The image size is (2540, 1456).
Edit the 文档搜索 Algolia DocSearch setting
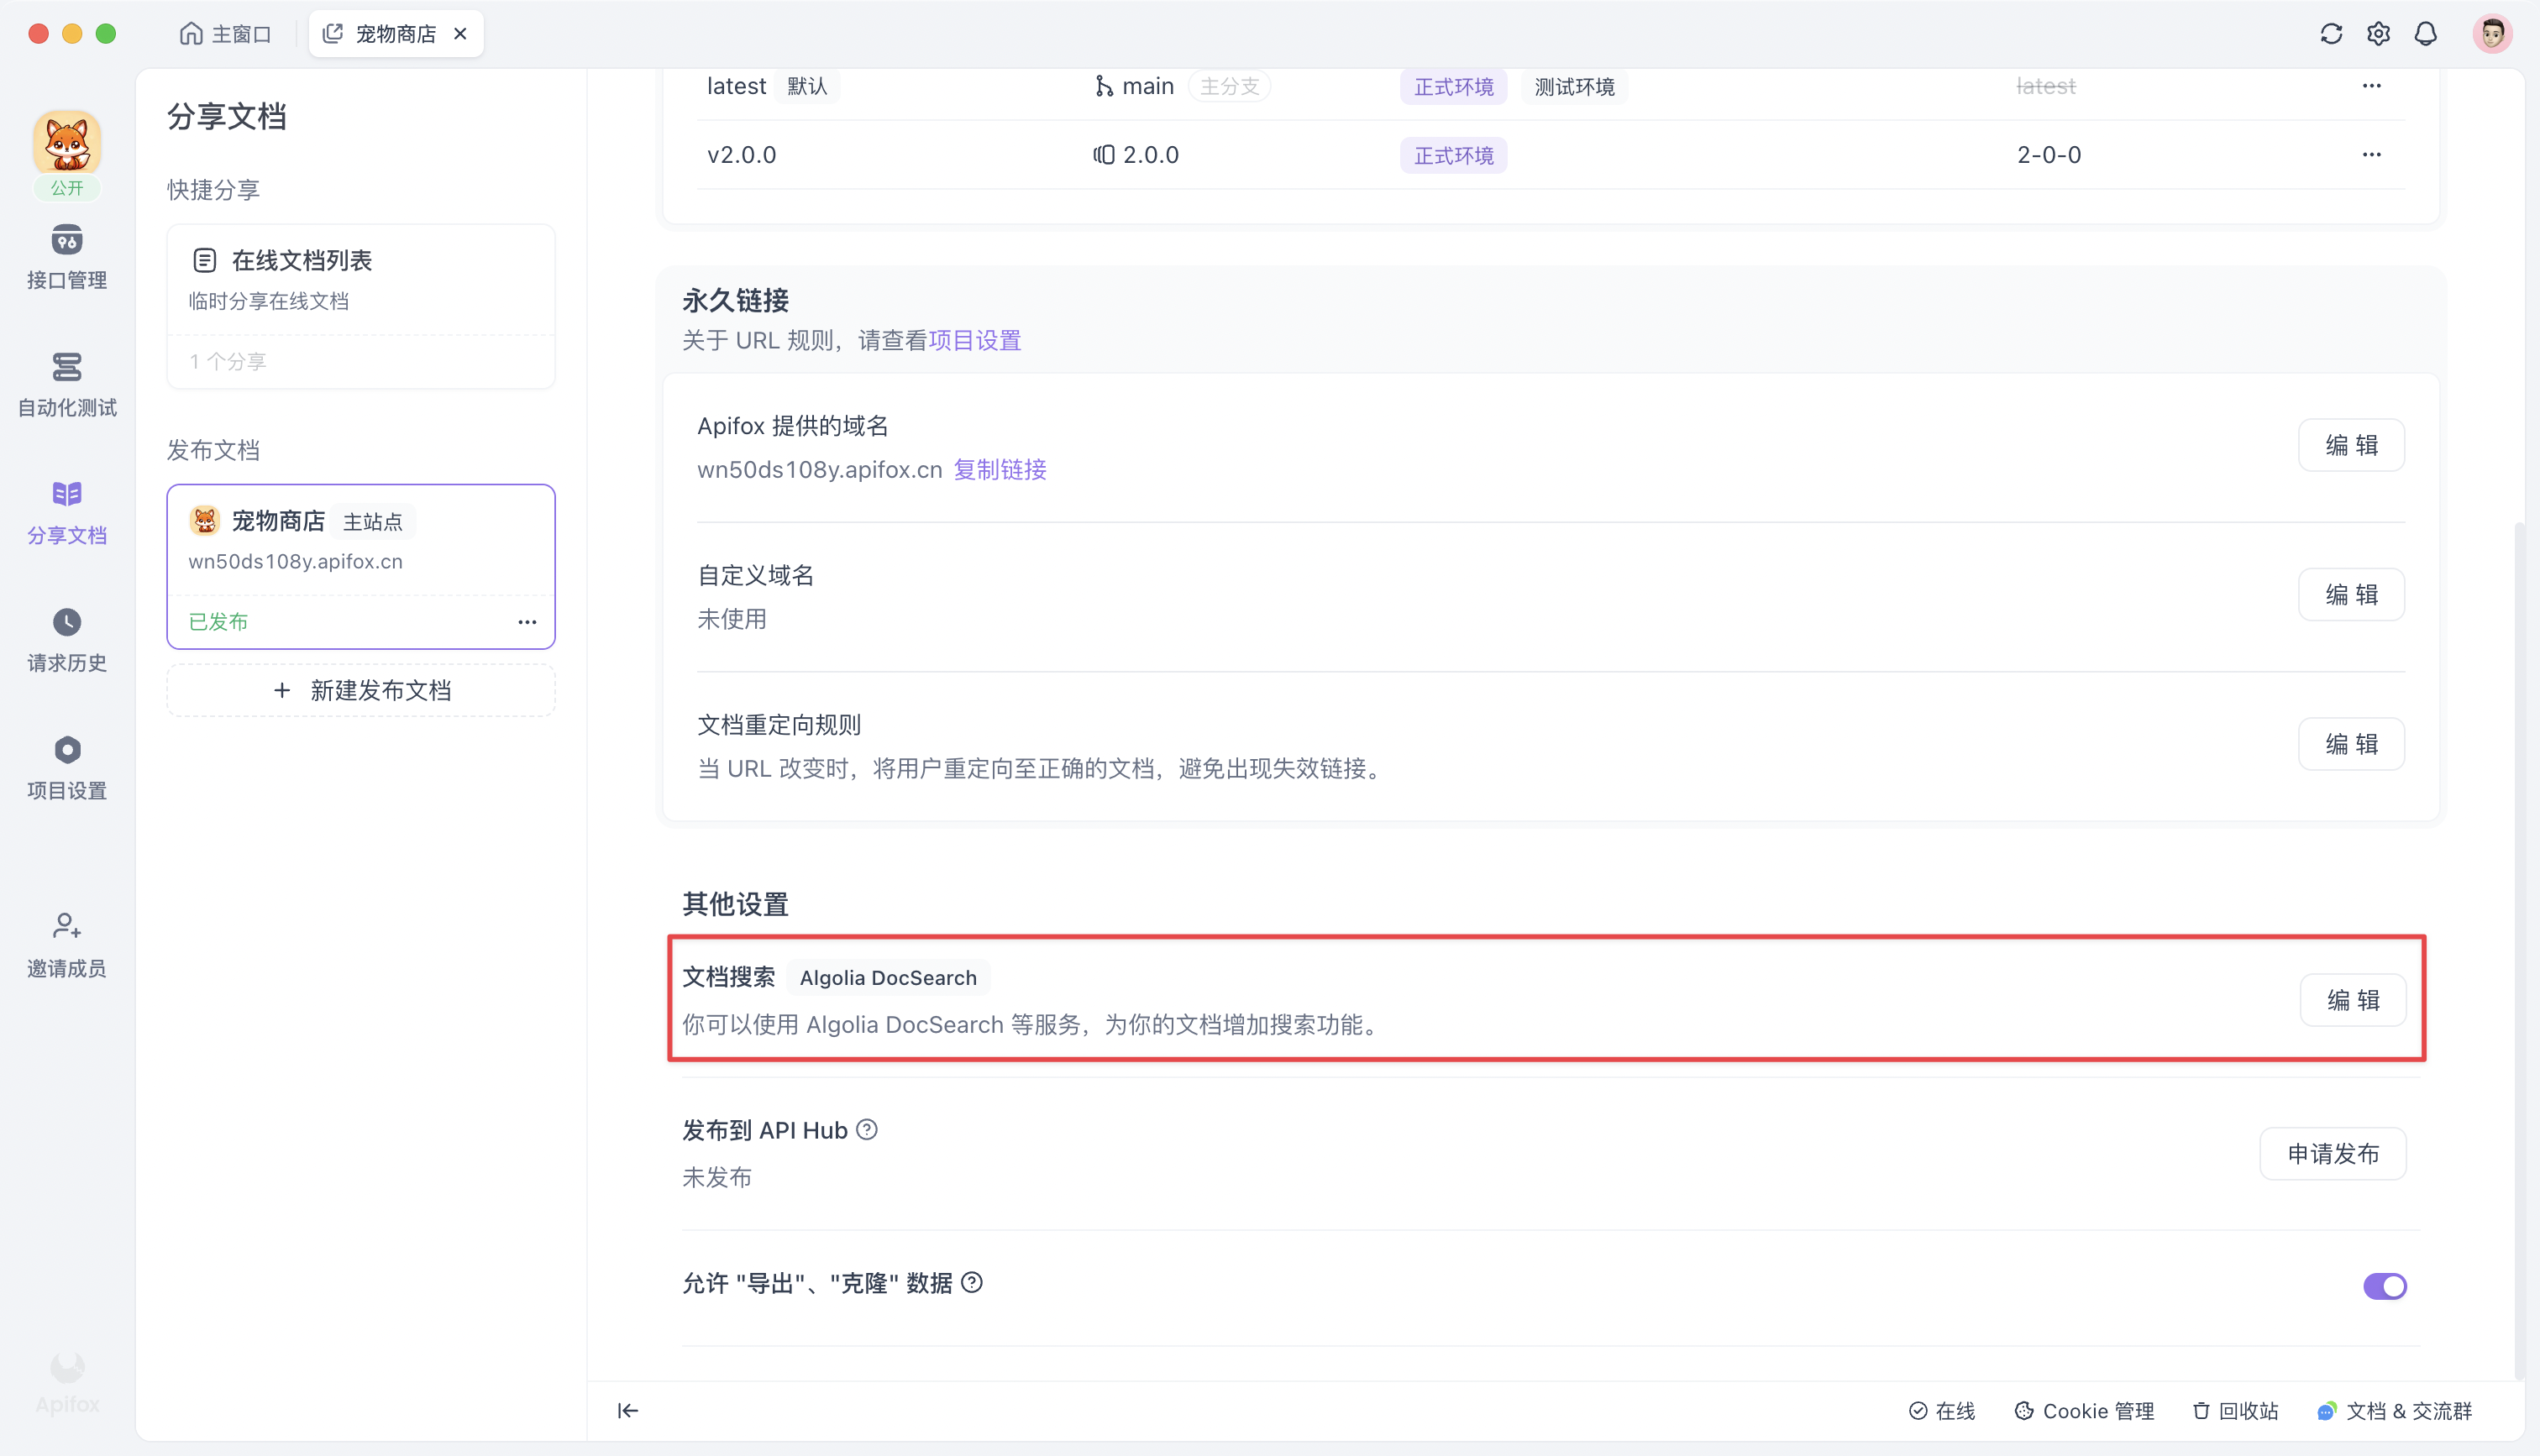[2352, 998]
